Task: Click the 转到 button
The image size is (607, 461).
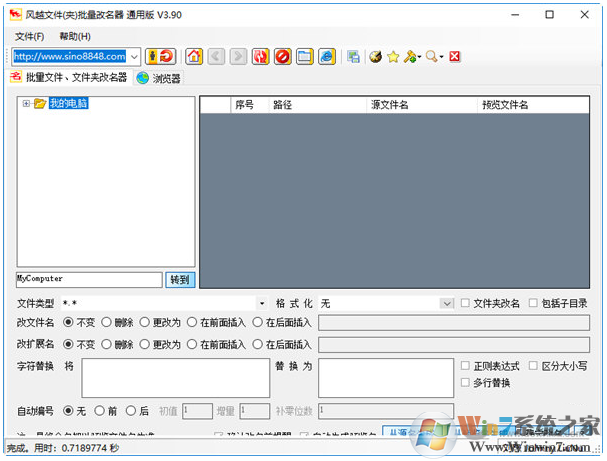Action: pyautogui.click(x=180, y=279)
